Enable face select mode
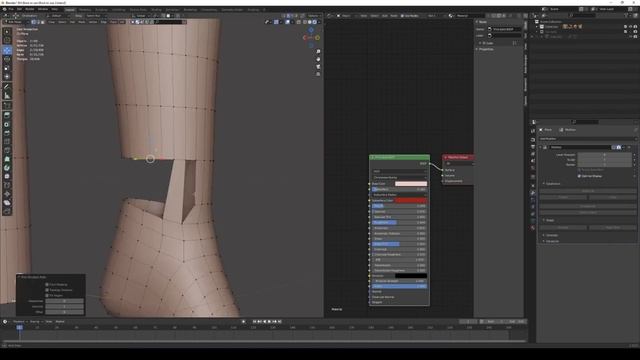 click(x=42, y=22)
